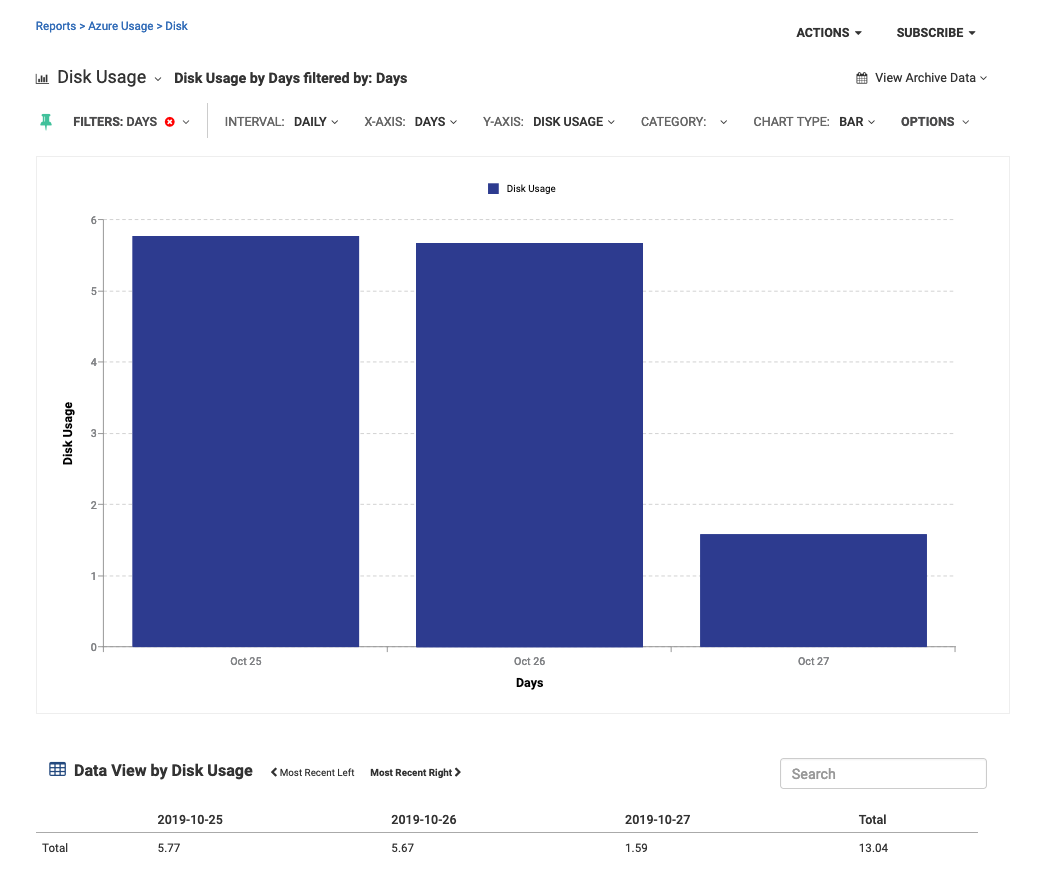Click the bar chart icon beside Disk Usage
The width and height of the screenshot is (1046, 878).
pyautogui.click(x=42, y=78)
